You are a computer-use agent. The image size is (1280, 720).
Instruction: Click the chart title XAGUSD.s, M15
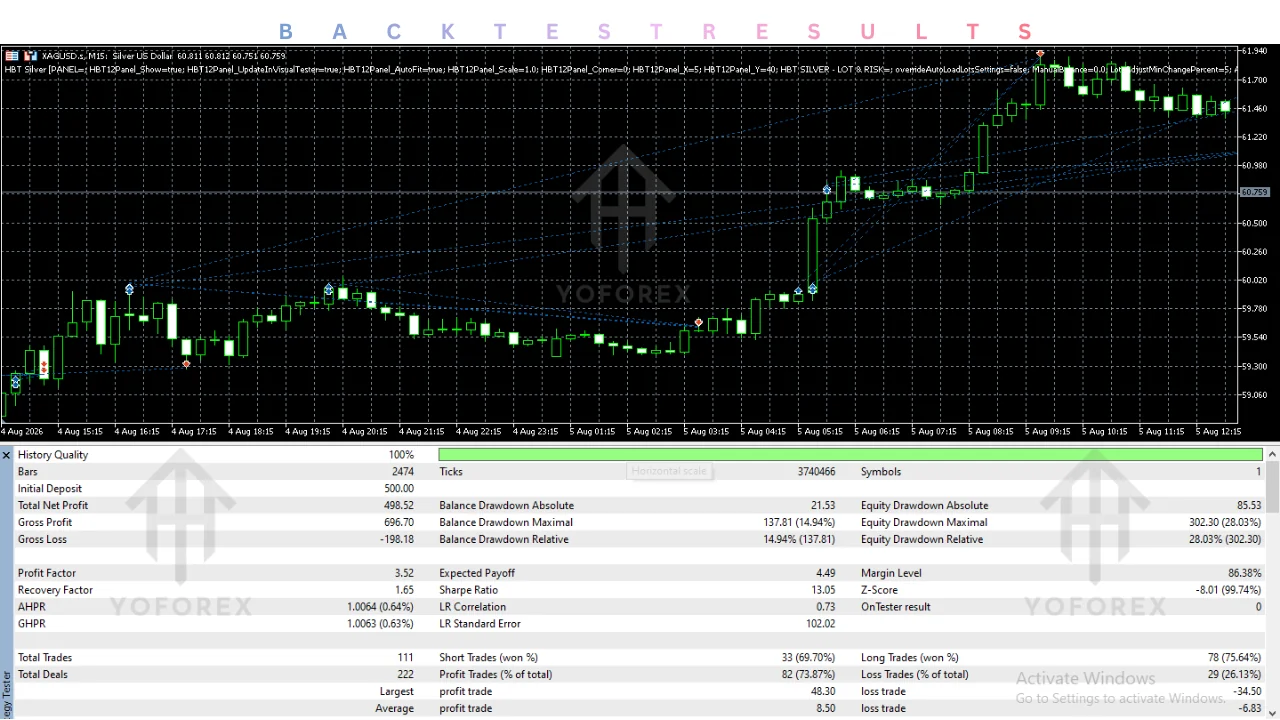coord(75,56)
